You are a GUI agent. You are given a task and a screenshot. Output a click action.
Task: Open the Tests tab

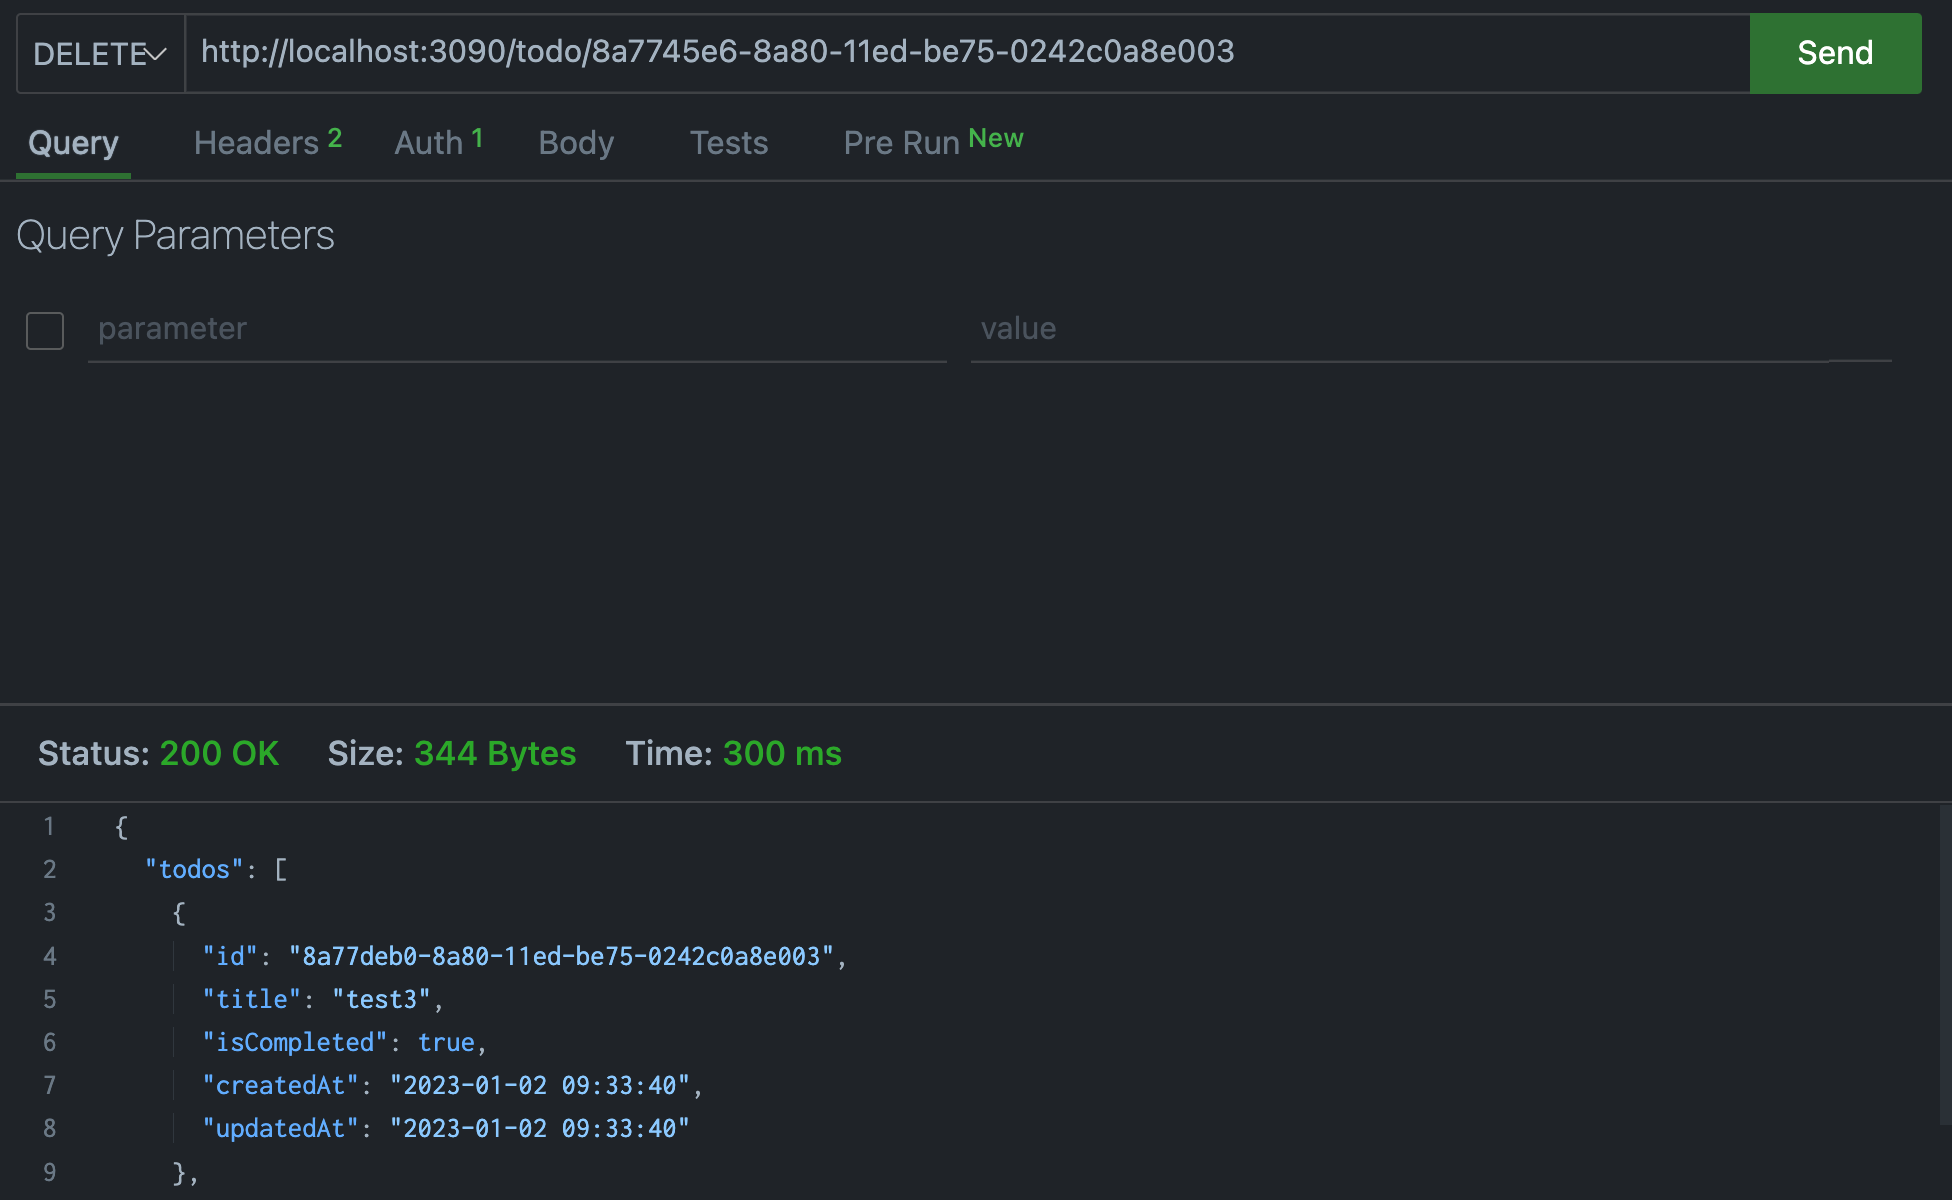(729, 143)
